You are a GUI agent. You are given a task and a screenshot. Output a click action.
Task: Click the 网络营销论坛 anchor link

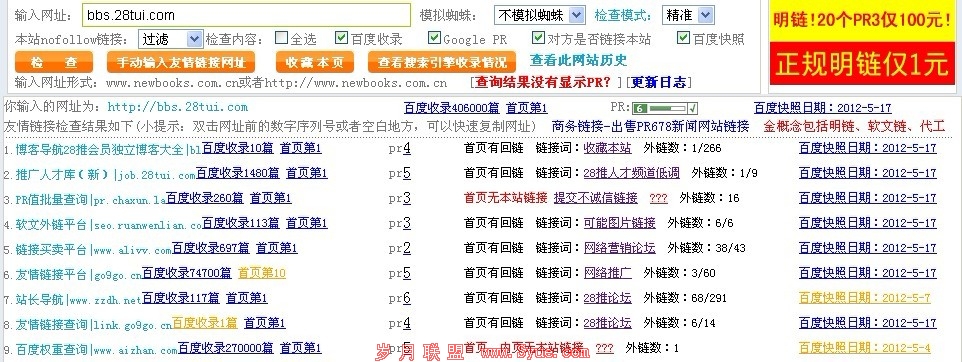[x=620, y=248]
